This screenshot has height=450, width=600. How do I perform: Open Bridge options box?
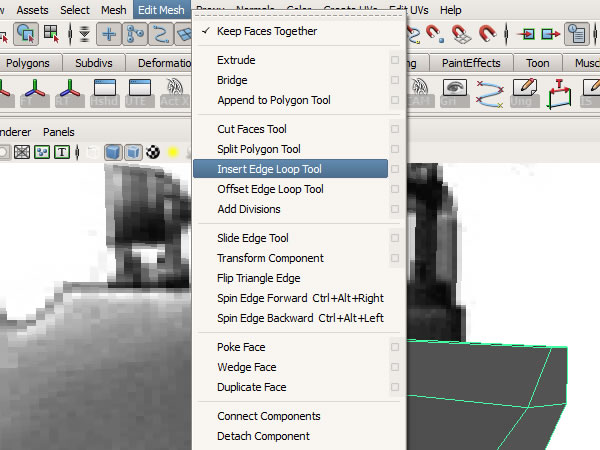pyautogui.click(x=395, y=80)
